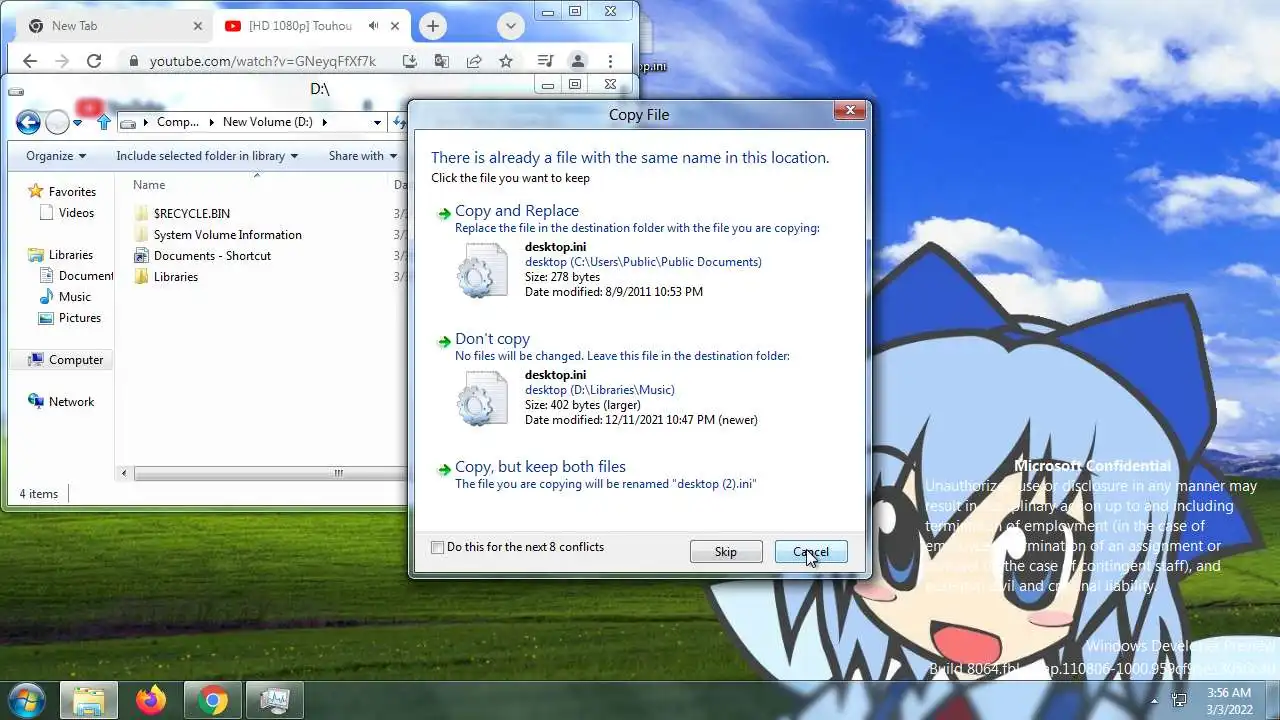This screenshot has height=720, width=1280.
Task: Click the desktop.ini icon from D:\Libraries\Music
Action: tap(482, 398)
